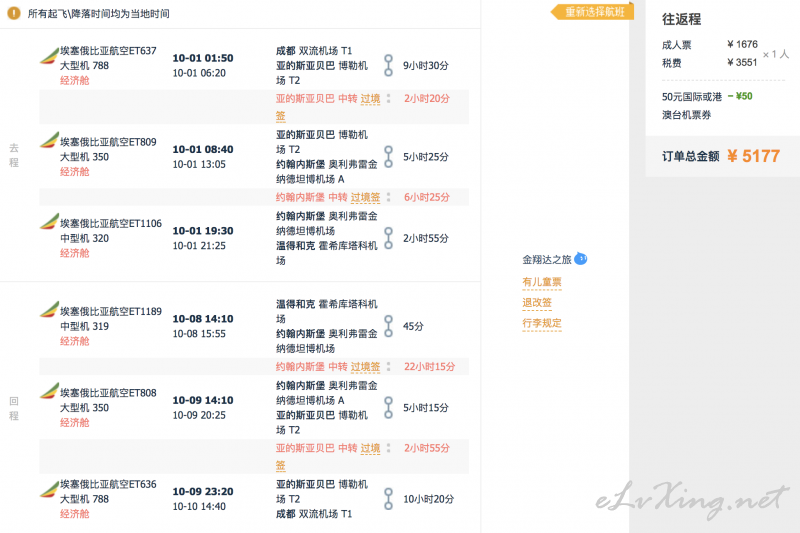
Task: Click the route icon beside 5小时15分
Action: point(388,408)
